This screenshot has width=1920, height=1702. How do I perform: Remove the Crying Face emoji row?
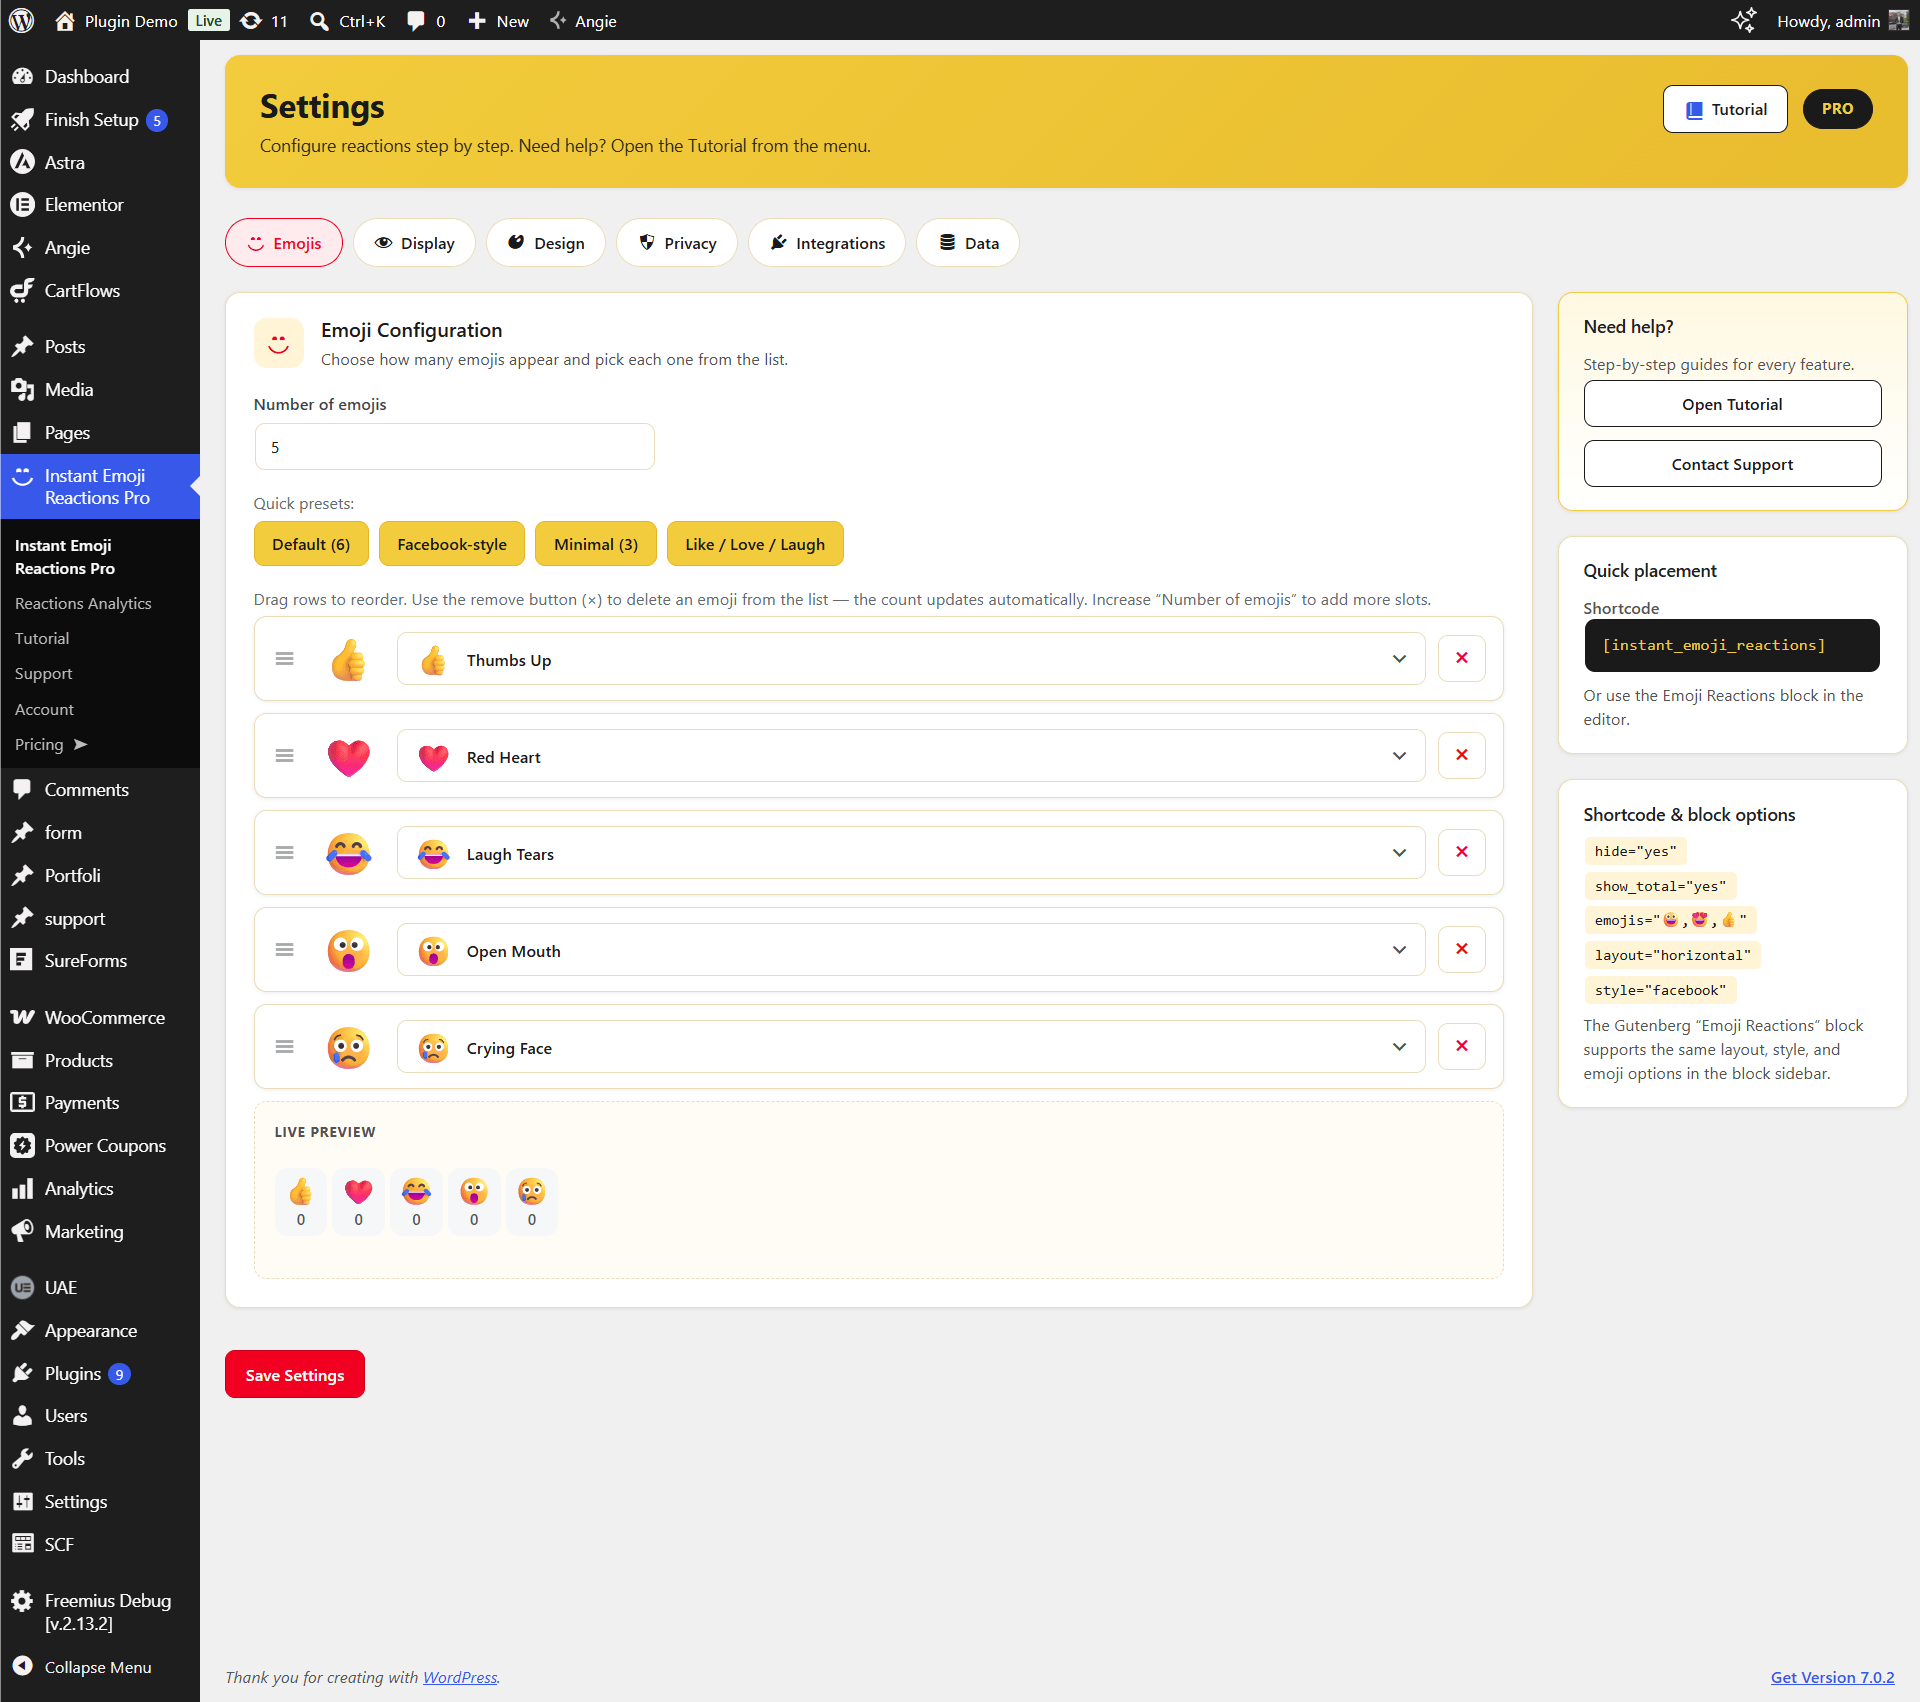(1461, 1046)
